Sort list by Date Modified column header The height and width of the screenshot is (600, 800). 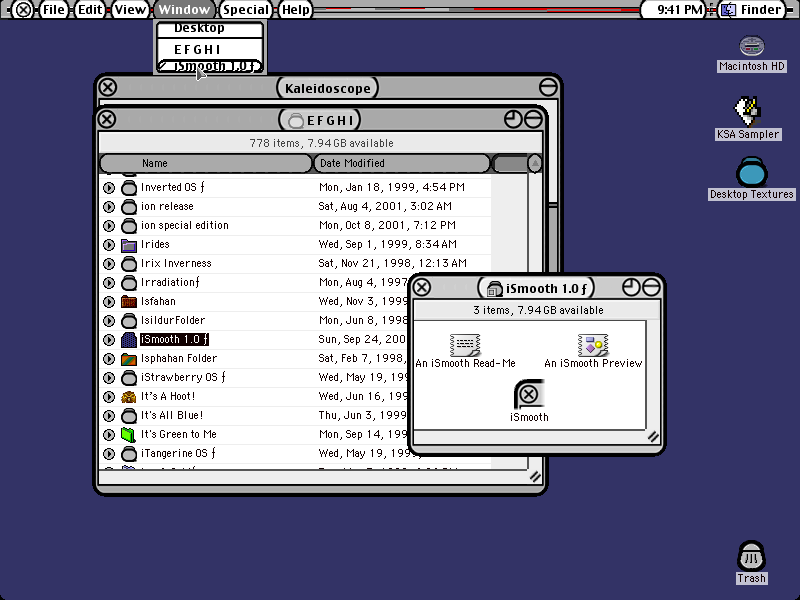401,163
